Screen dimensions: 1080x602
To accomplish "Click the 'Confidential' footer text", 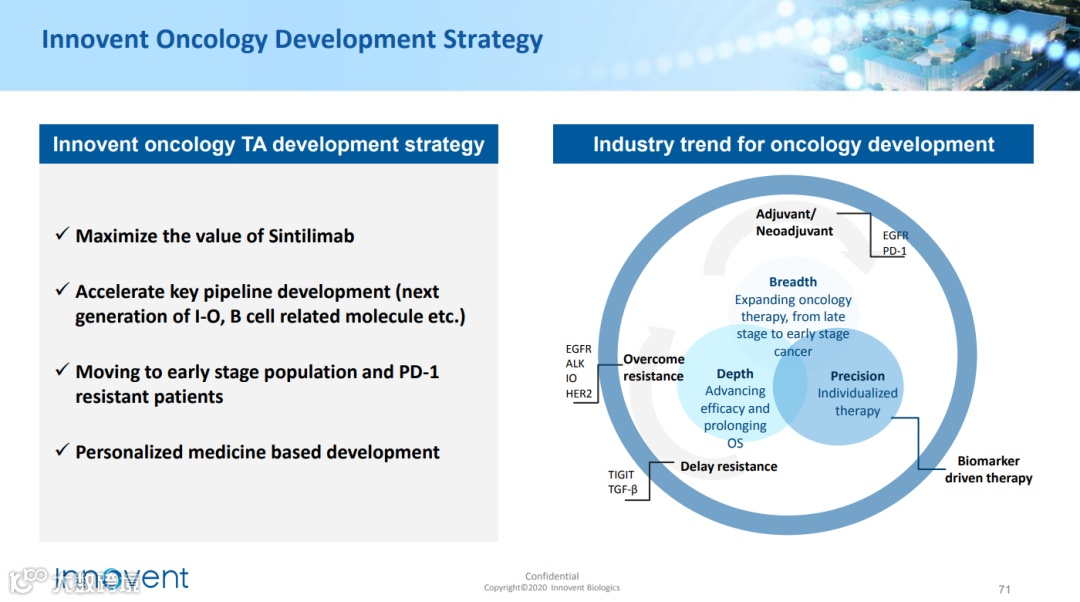I will coord(552,576).
